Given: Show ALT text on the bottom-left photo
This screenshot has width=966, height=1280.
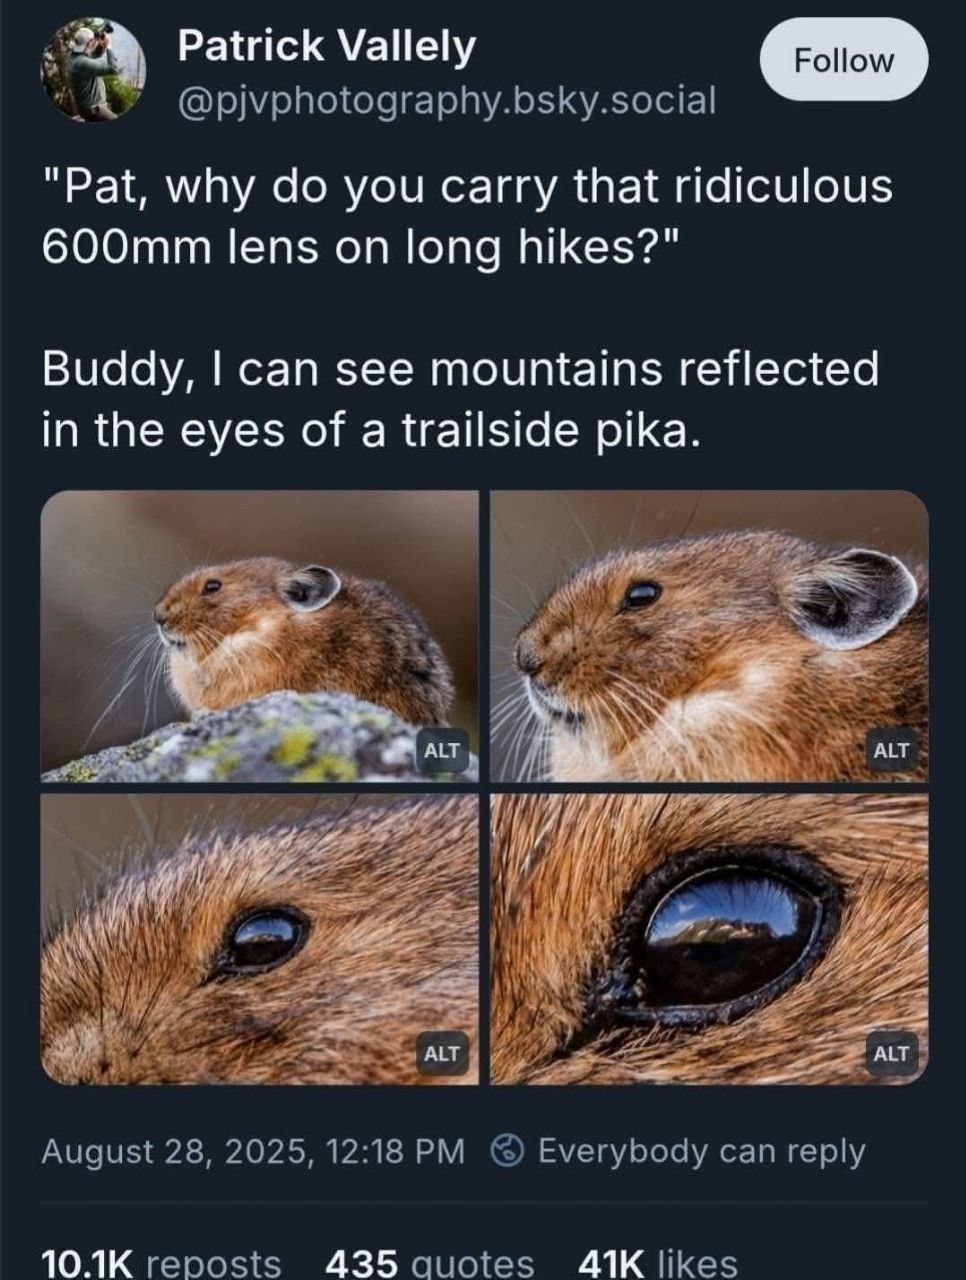Looking at the screenshot, I should pos(442,1053).
